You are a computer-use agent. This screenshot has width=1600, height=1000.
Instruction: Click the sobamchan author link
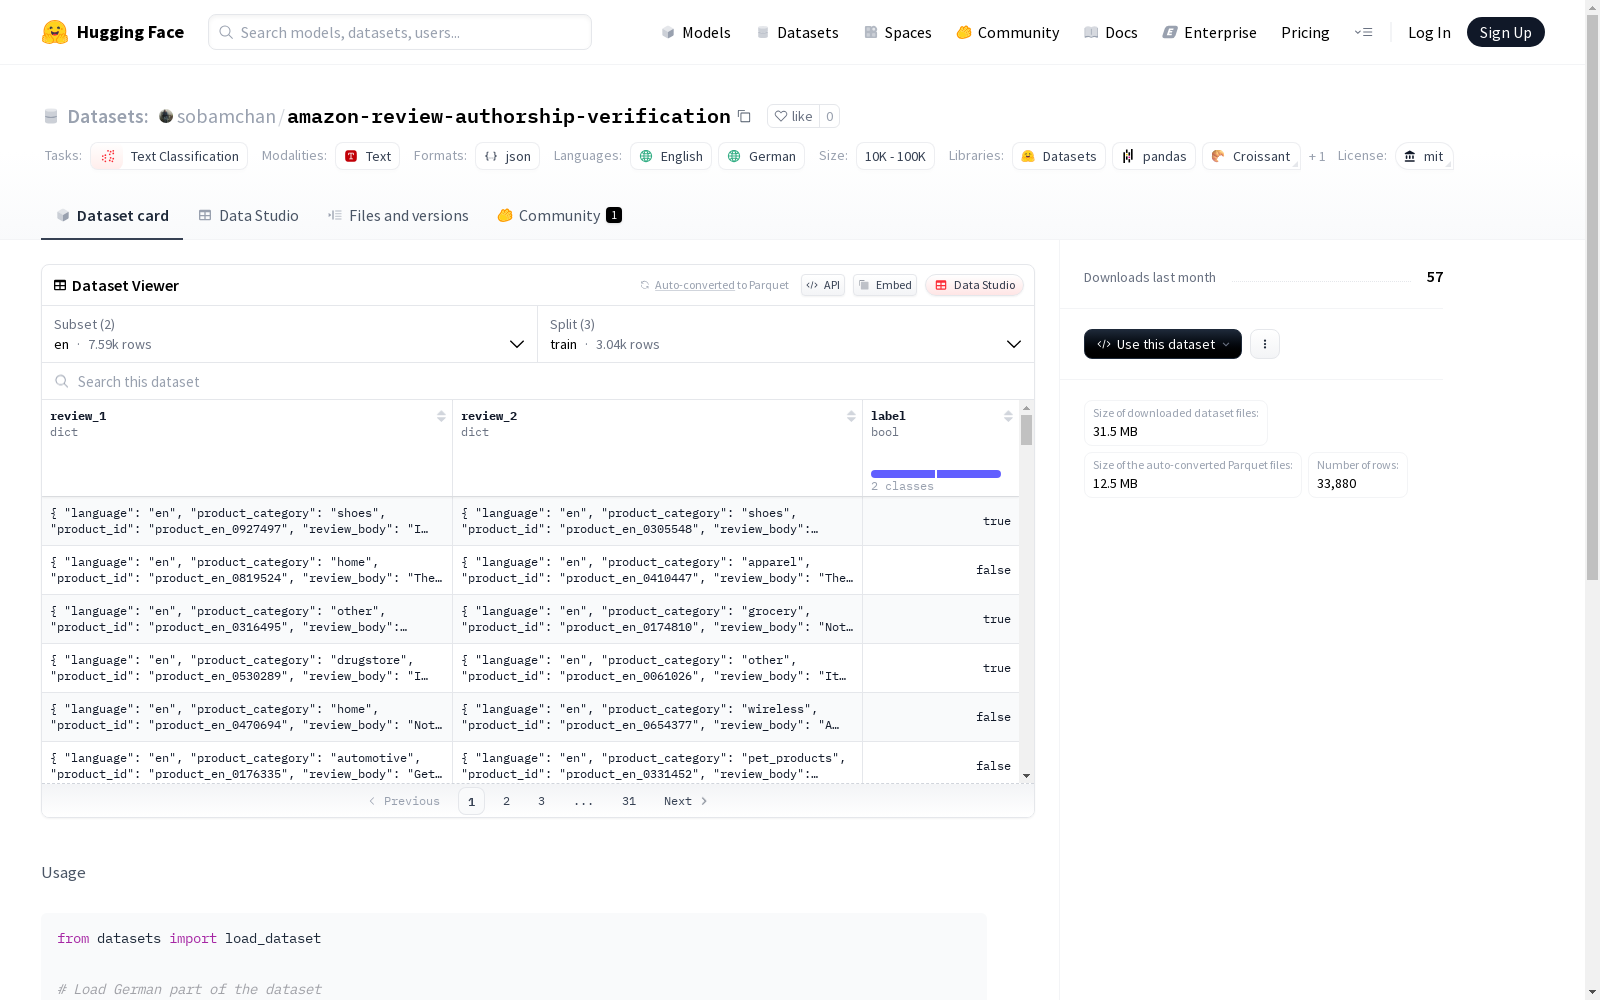tap(226, 116)
